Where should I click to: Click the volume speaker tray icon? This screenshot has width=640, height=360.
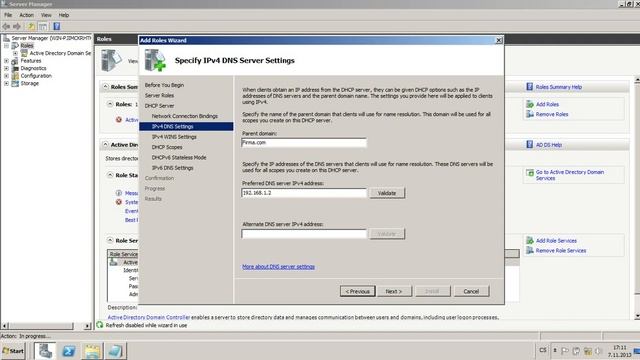598,351
